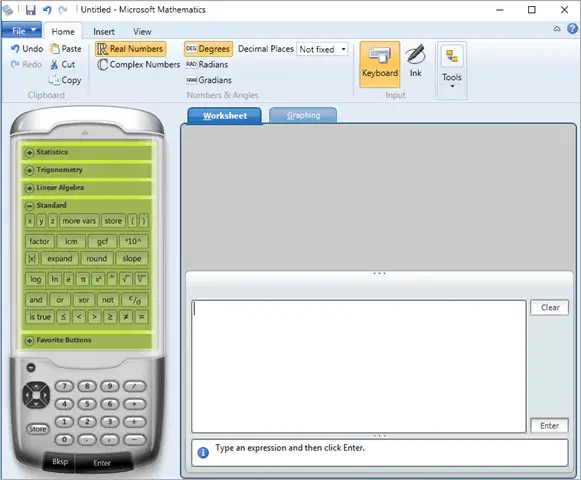Insert square root symbol from calculator pad

tap(126, 279)
